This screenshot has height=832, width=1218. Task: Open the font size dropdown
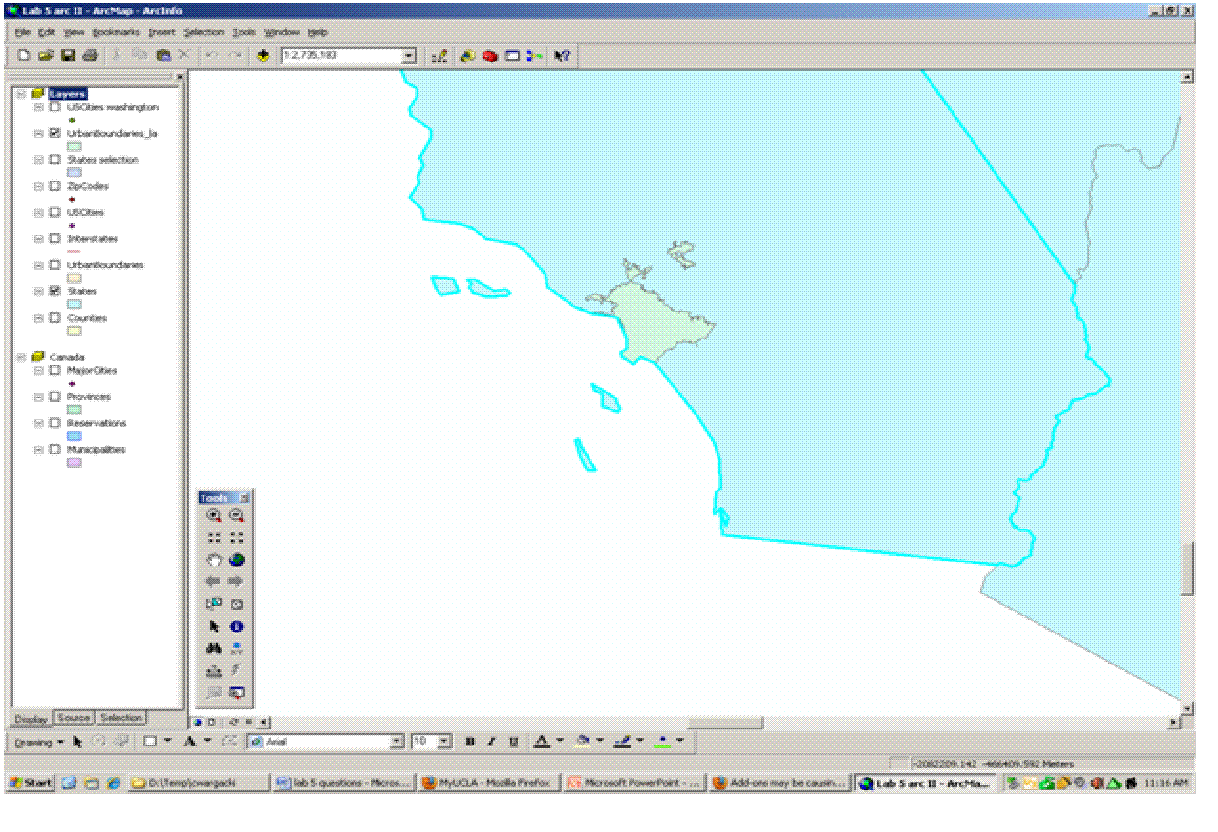(445, 742)
